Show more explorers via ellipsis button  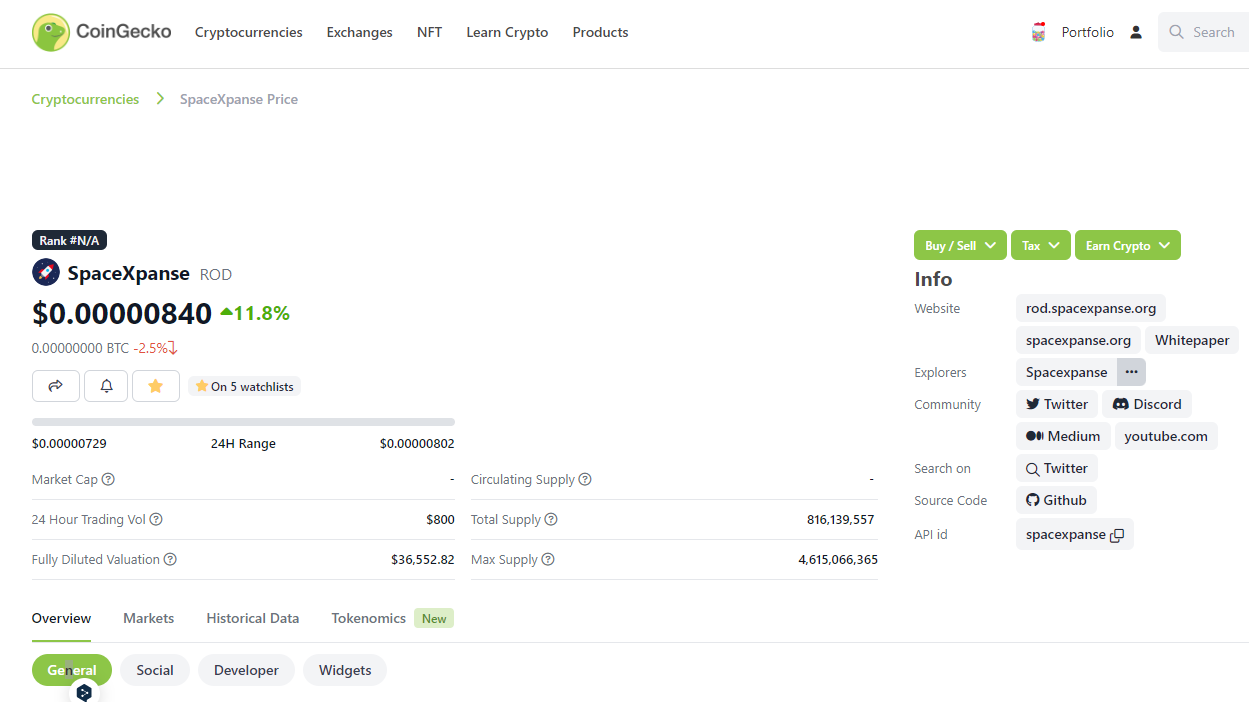pos(1131,372)
